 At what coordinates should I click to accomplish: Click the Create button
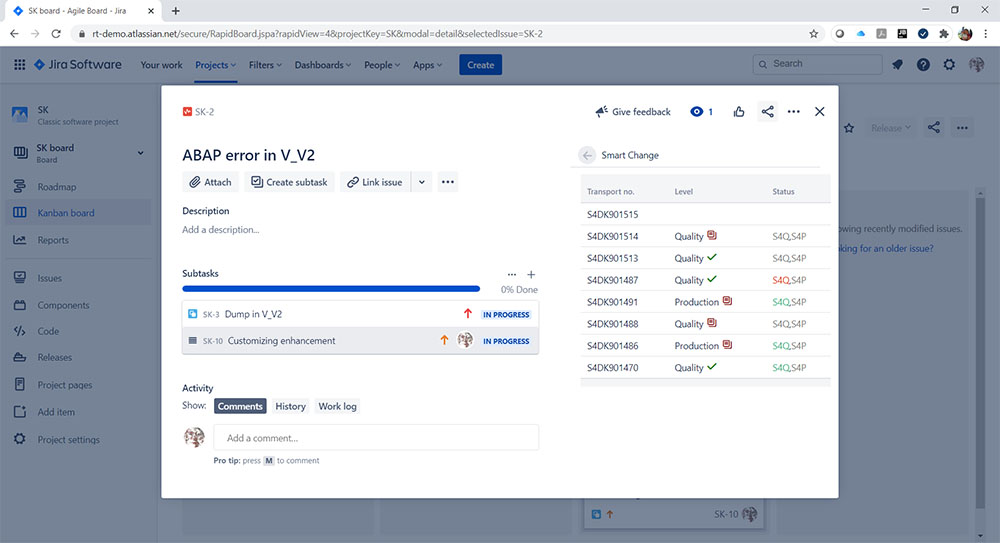point(480,64)
